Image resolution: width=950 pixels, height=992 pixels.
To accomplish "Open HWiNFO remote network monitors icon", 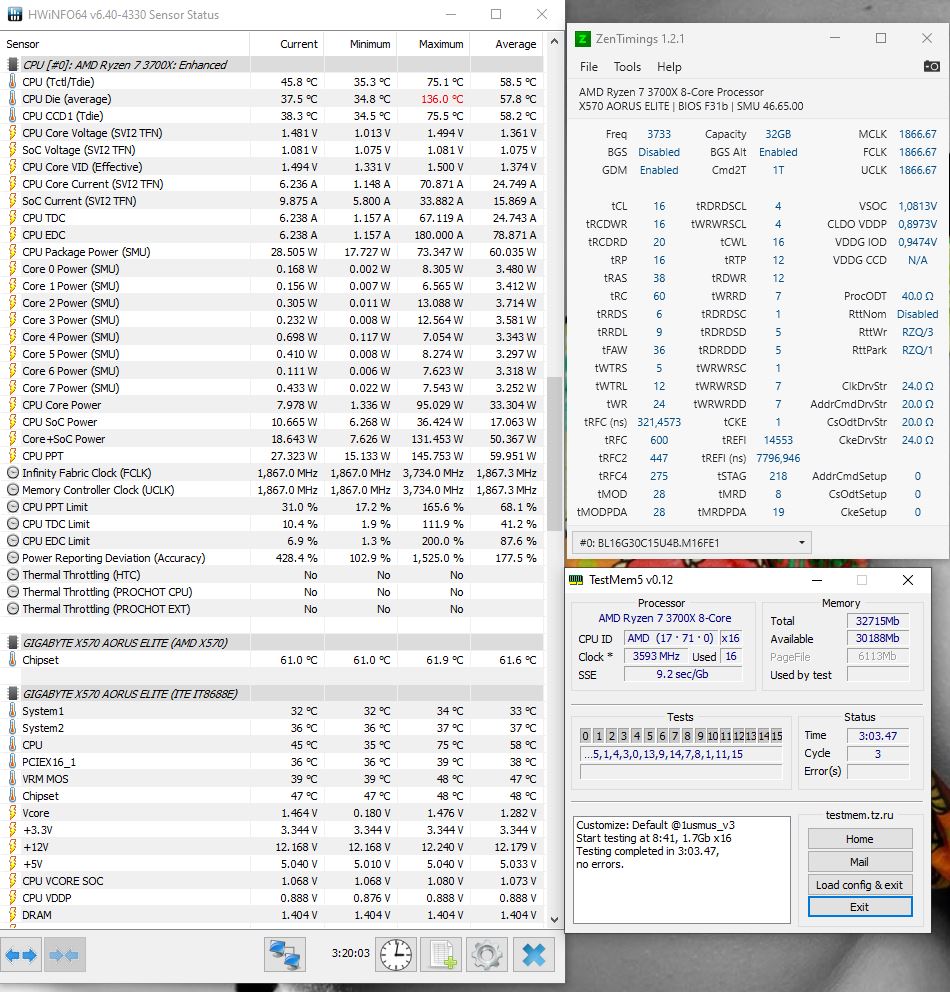I will pyautogui.click(x=285, y=955).
